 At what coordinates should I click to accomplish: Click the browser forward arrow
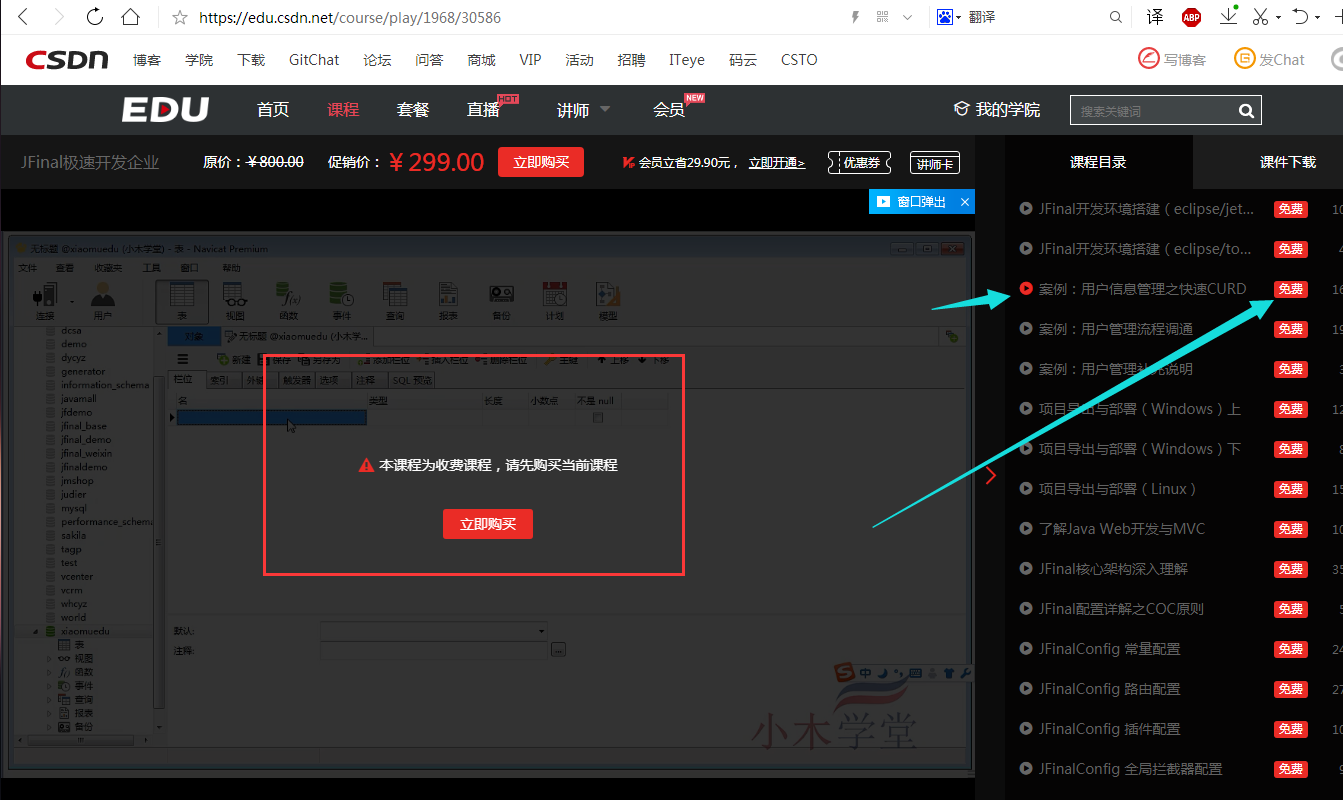coord(58,17)
